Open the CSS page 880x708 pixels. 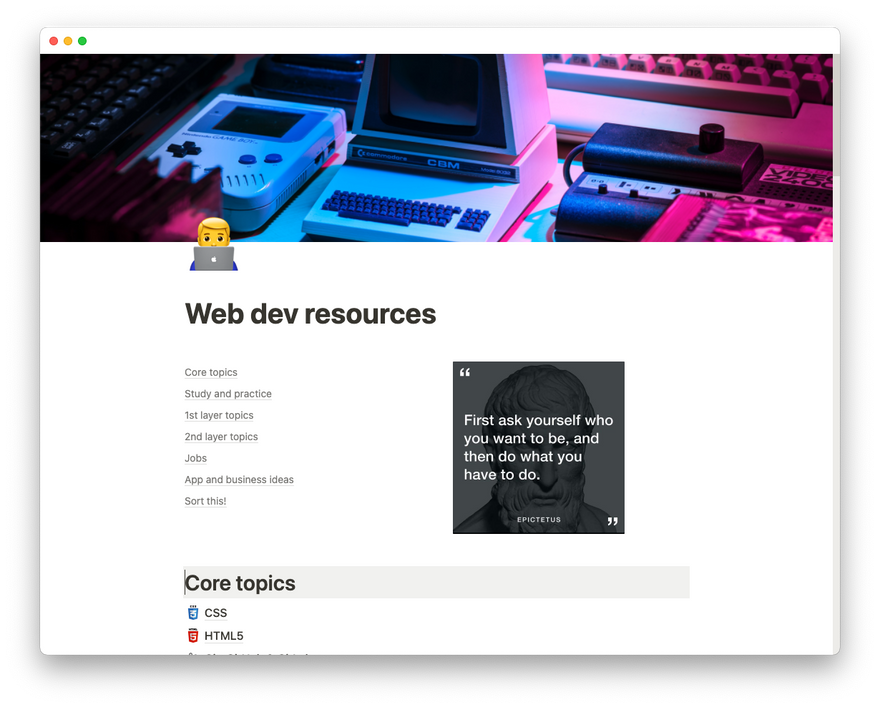pyautogui.click(x=216, y=613)
